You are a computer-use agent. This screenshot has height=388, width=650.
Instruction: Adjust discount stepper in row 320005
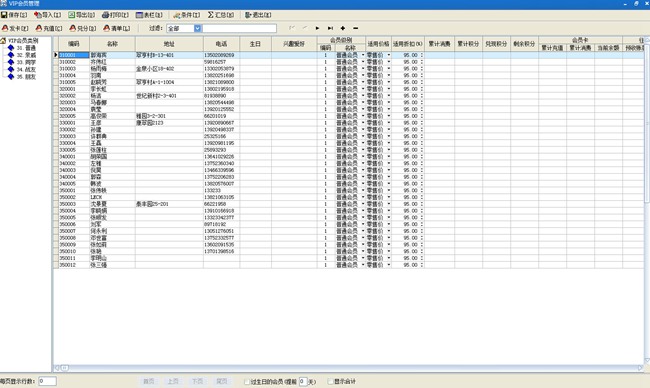(x=422, y=116)
